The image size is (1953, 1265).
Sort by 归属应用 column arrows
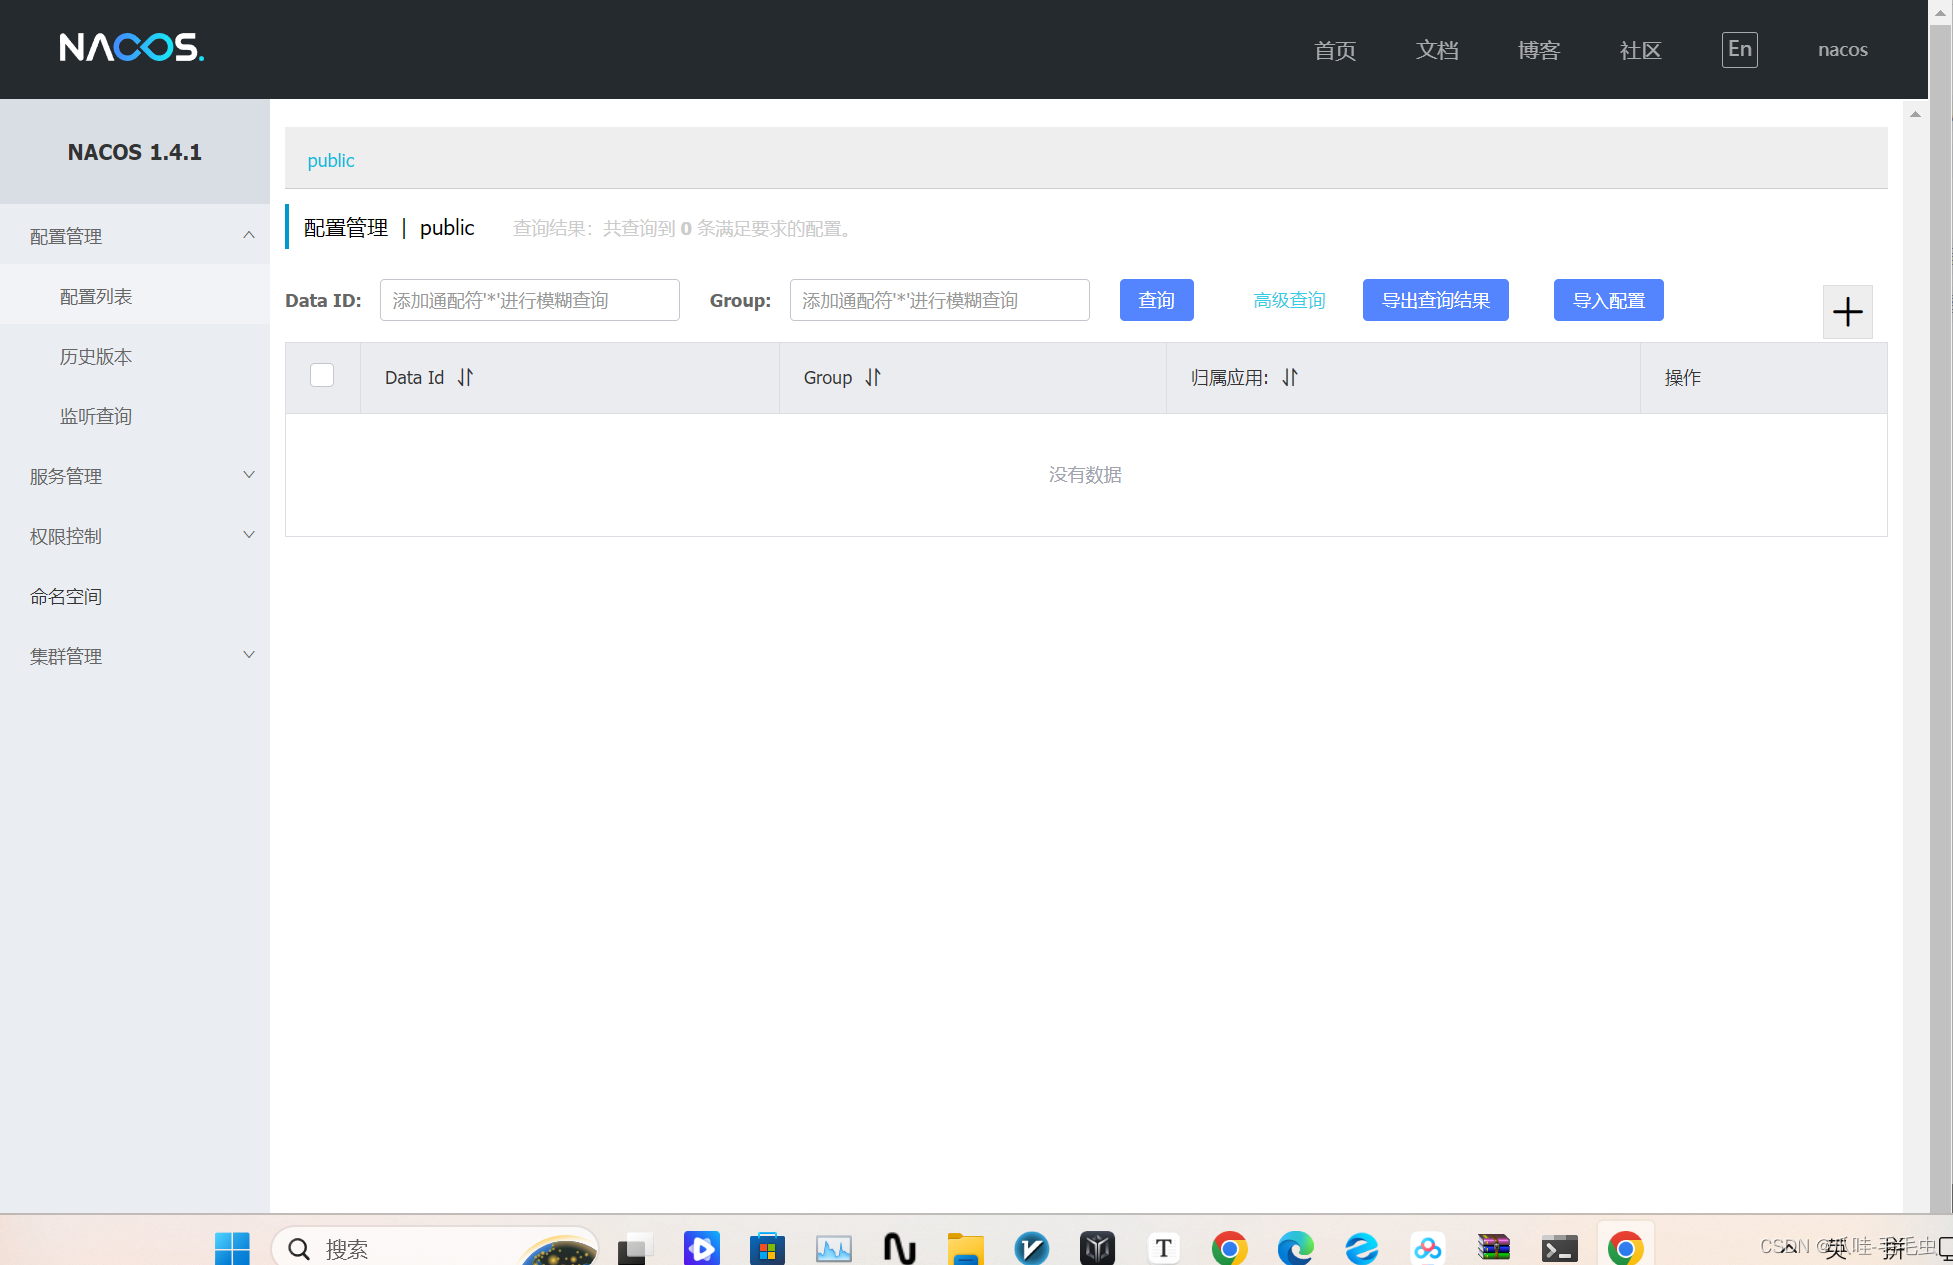pos(1290,377)
